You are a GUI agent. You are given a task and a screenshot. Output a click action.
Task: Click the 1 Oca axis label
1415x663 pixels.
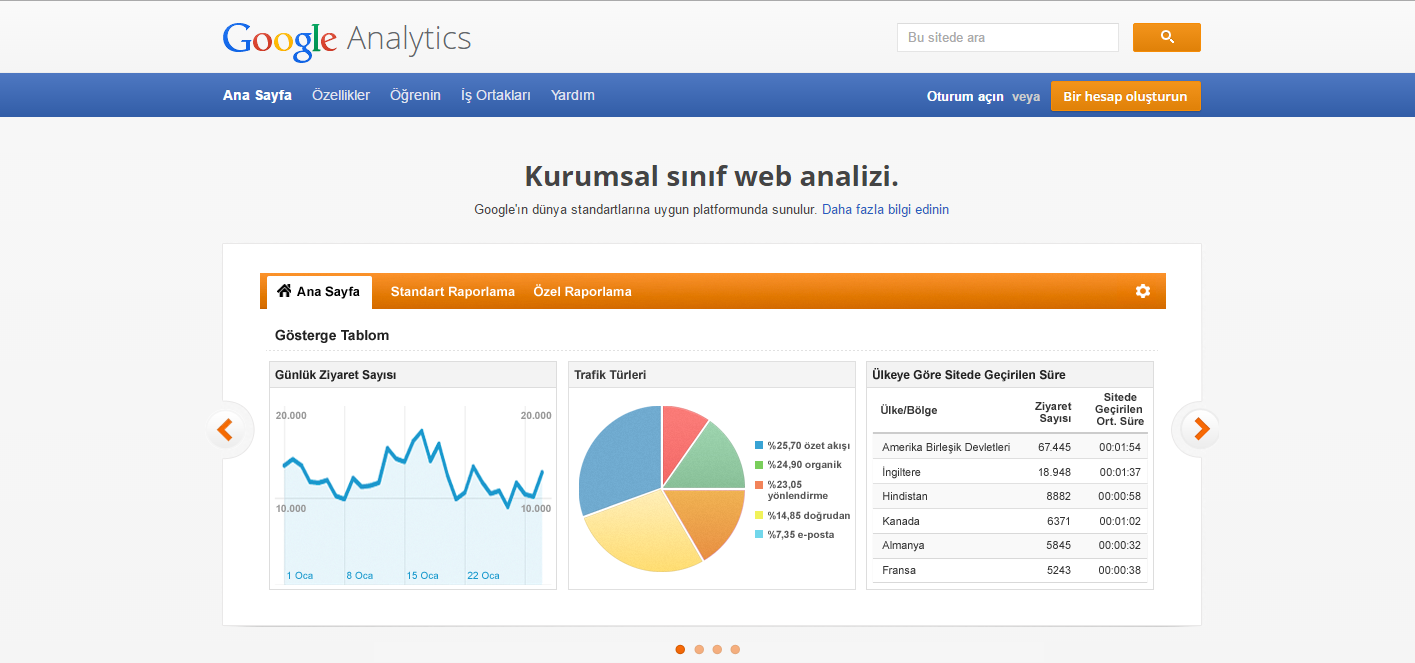[x=300, y=575]
